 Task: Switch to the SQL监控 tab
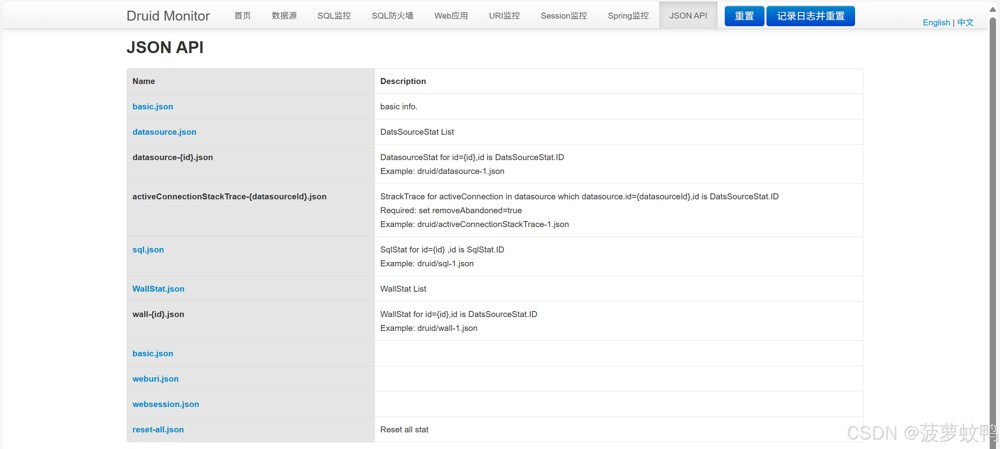(334, 16)
